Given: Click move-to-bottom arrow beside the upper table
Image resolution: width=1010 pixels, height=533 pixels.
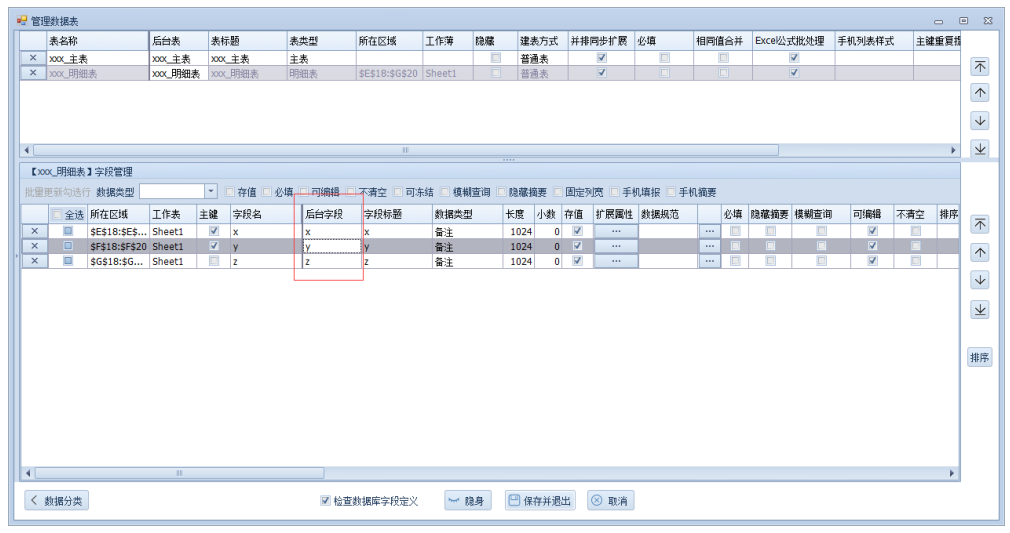Looking at the screenshot, I should [x=980, y=148].
